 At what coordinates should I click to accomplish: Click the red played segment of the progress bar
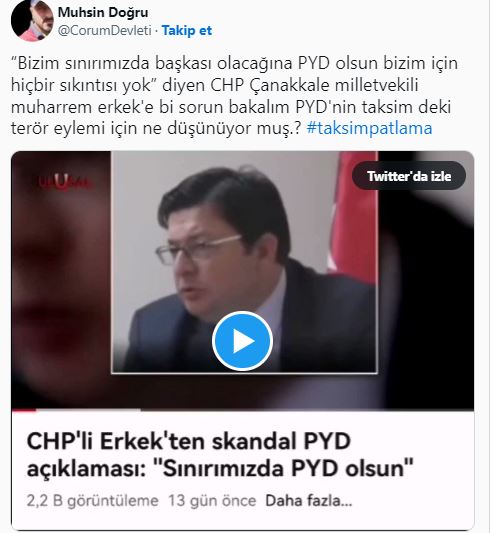[24, 410]
